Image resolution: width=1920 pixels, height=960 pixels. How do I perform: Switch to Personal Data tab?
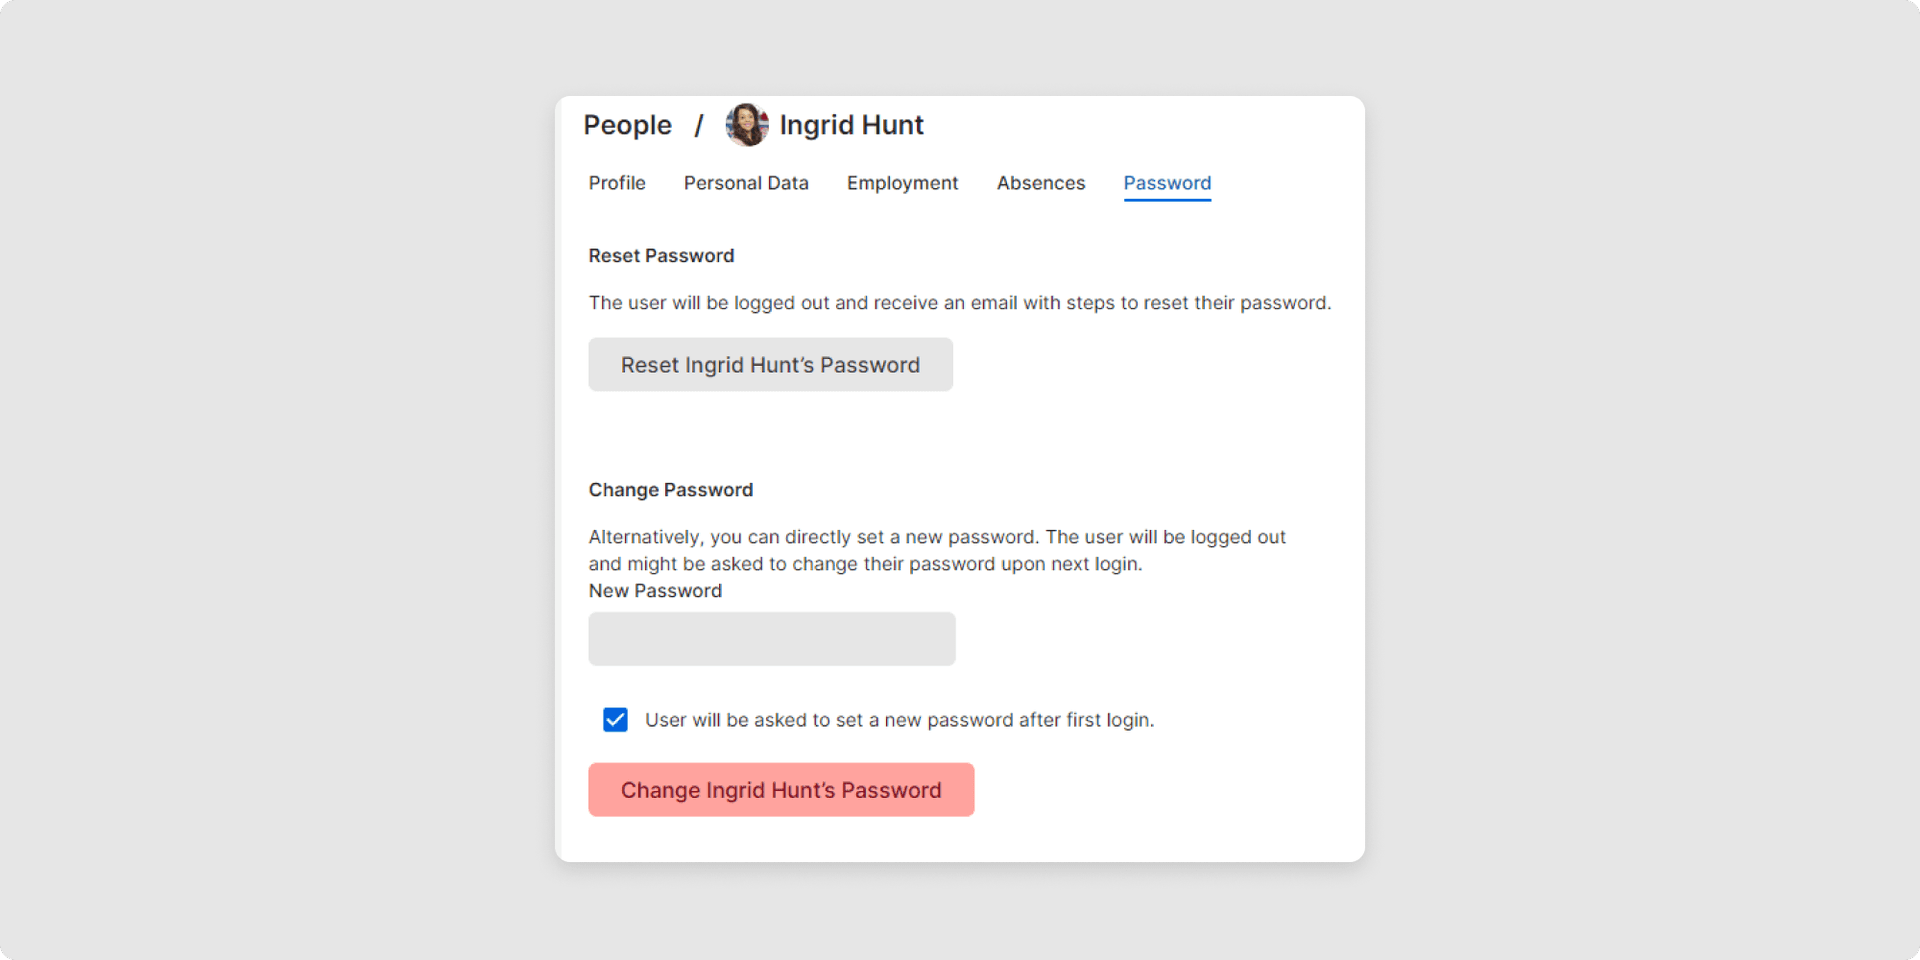pos(746,183)
